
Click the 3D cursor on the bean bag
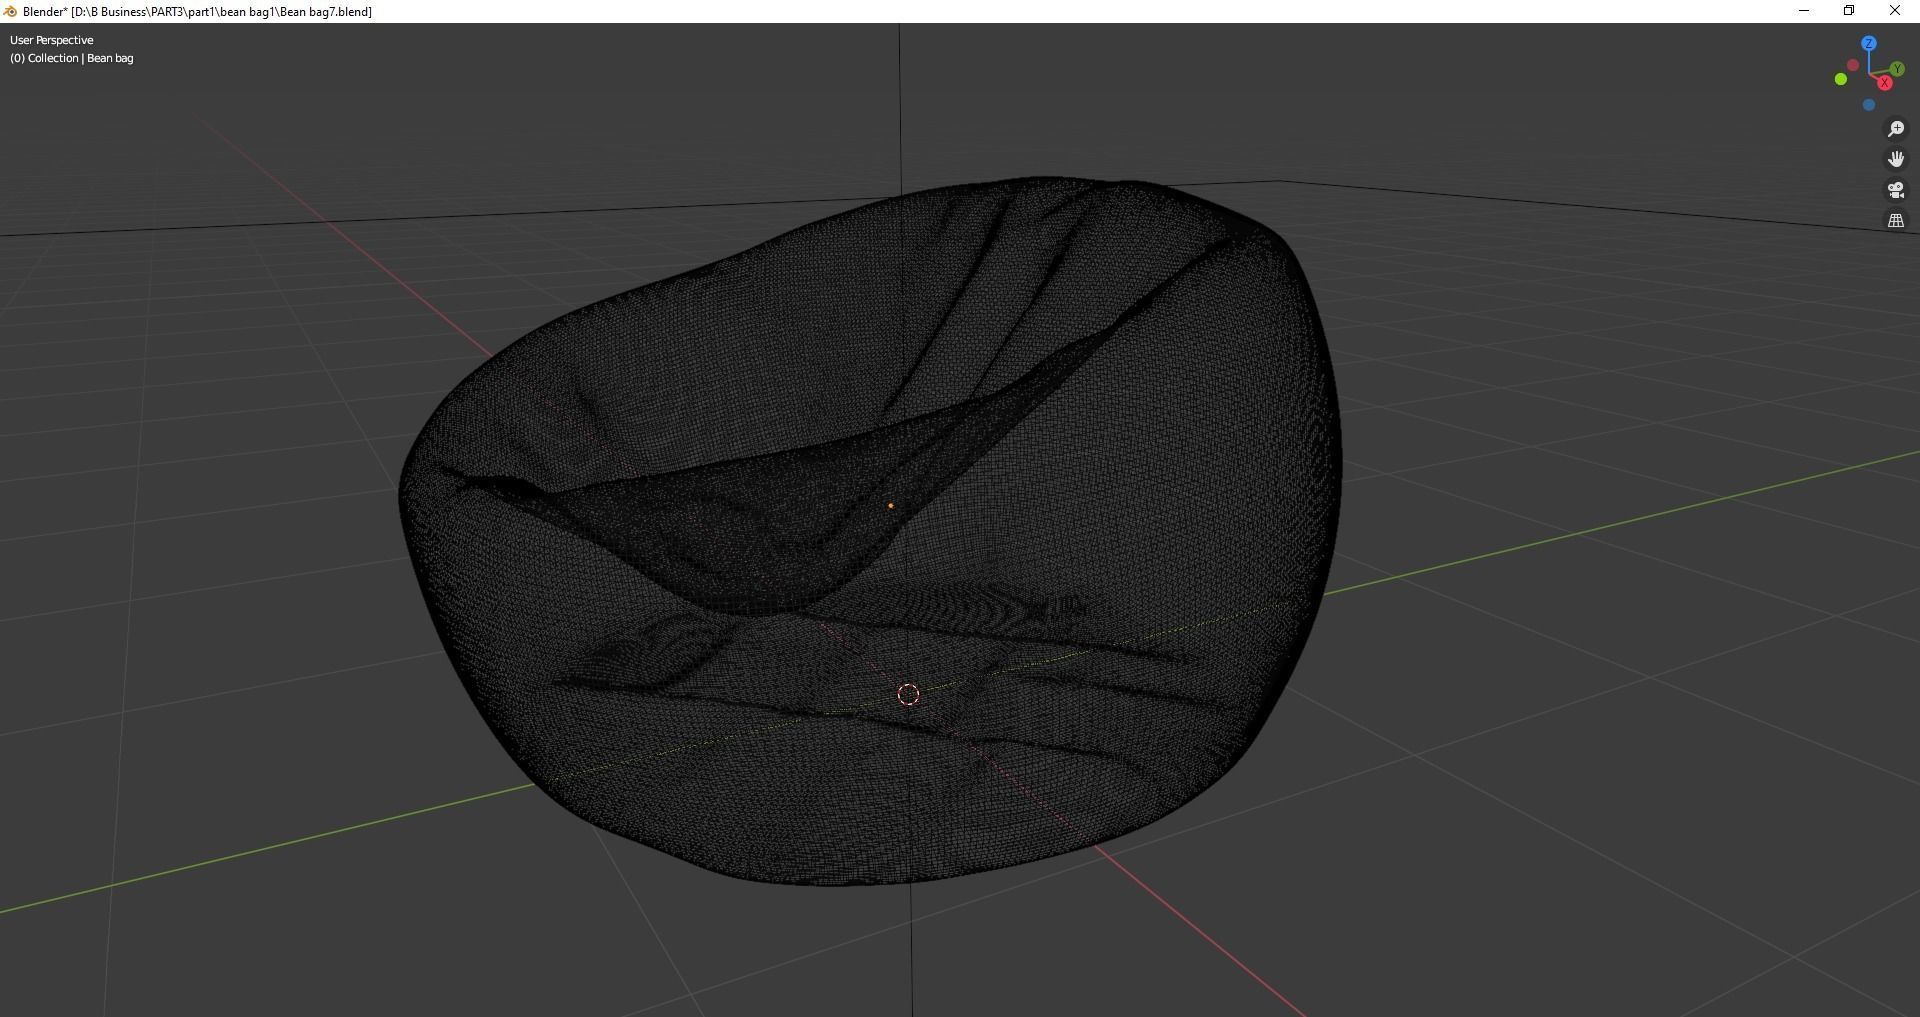(908, 694)
